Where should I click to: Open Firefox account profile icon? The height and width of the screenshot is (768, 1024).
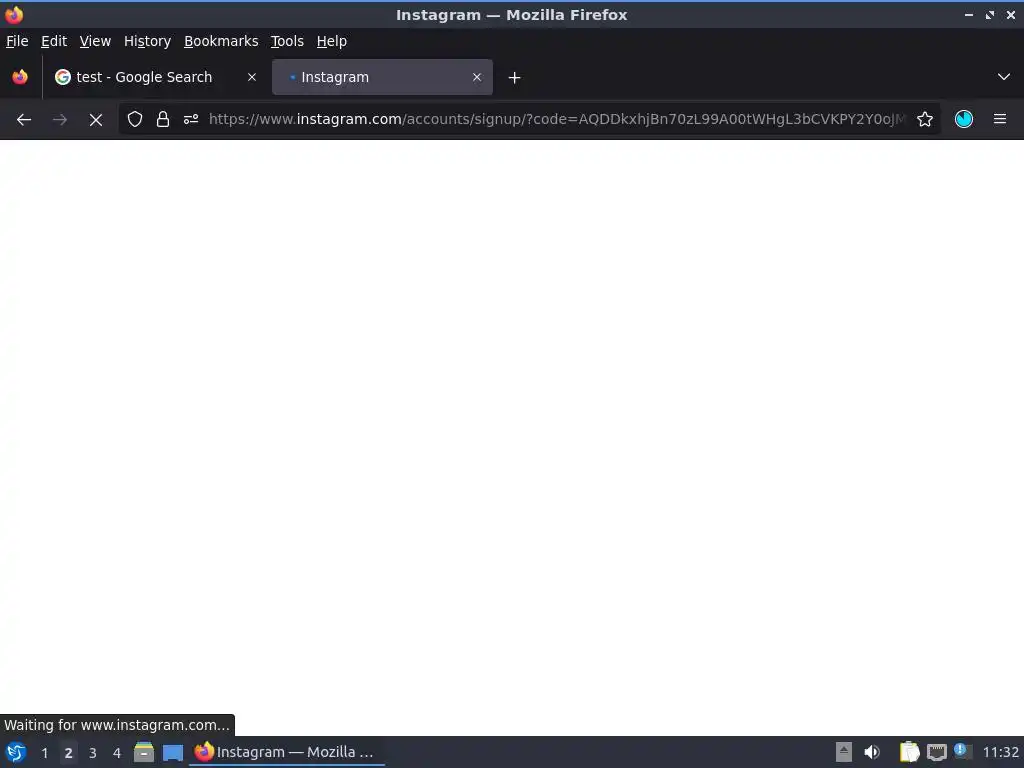tap(964, 120)
